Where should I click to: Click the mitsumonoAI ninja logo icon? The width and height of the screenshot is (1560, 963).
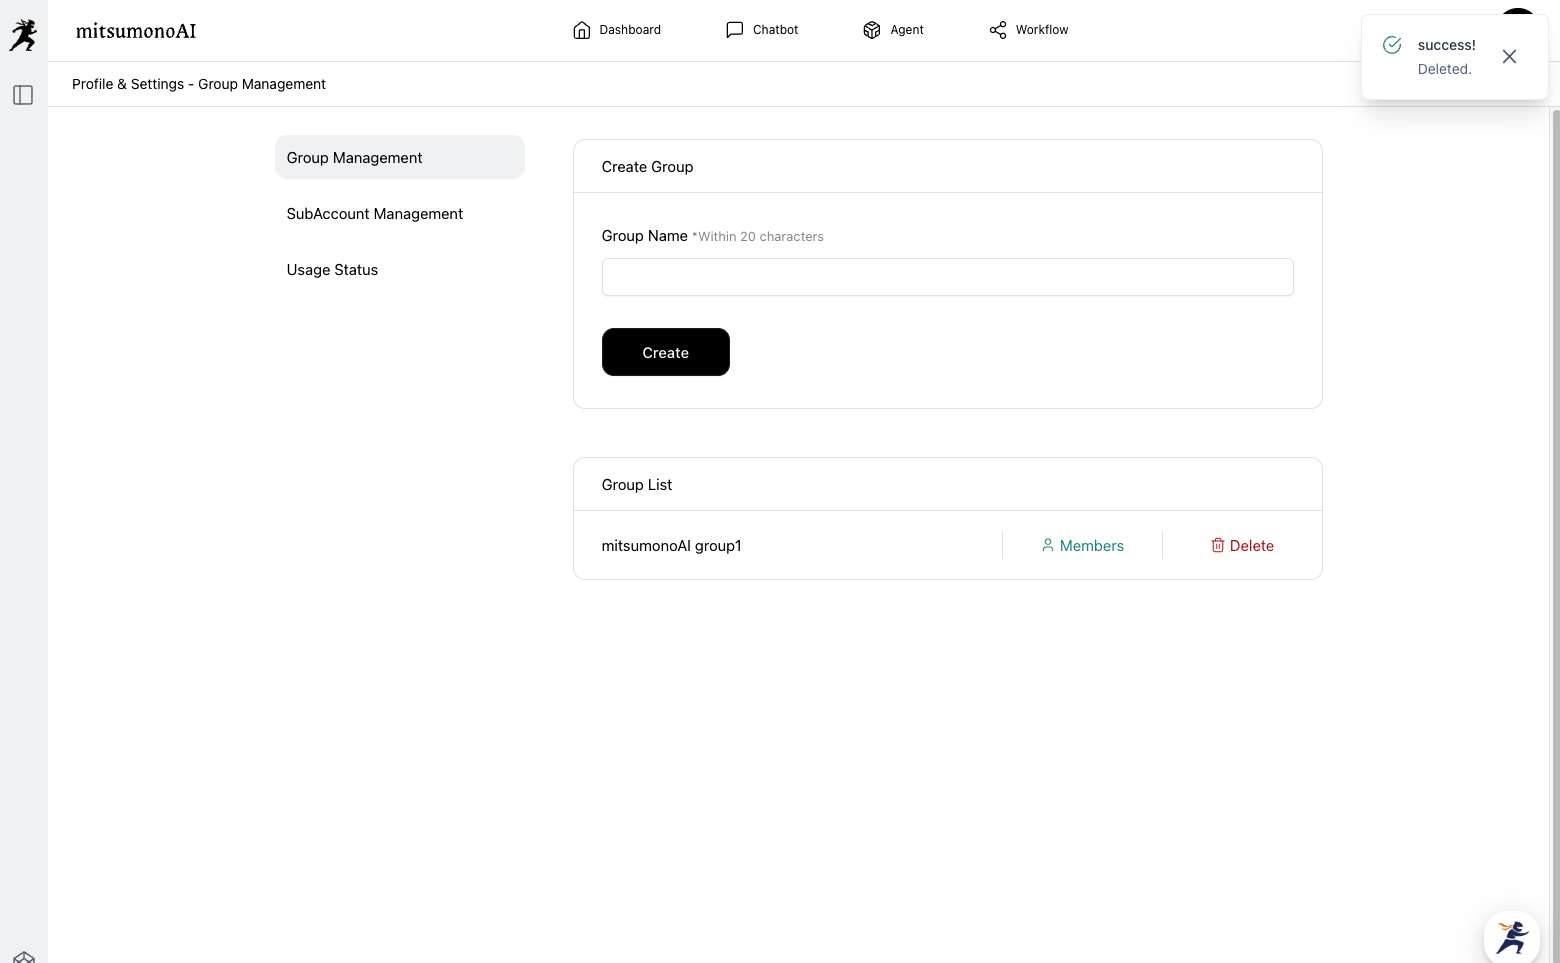pos(23,34)
